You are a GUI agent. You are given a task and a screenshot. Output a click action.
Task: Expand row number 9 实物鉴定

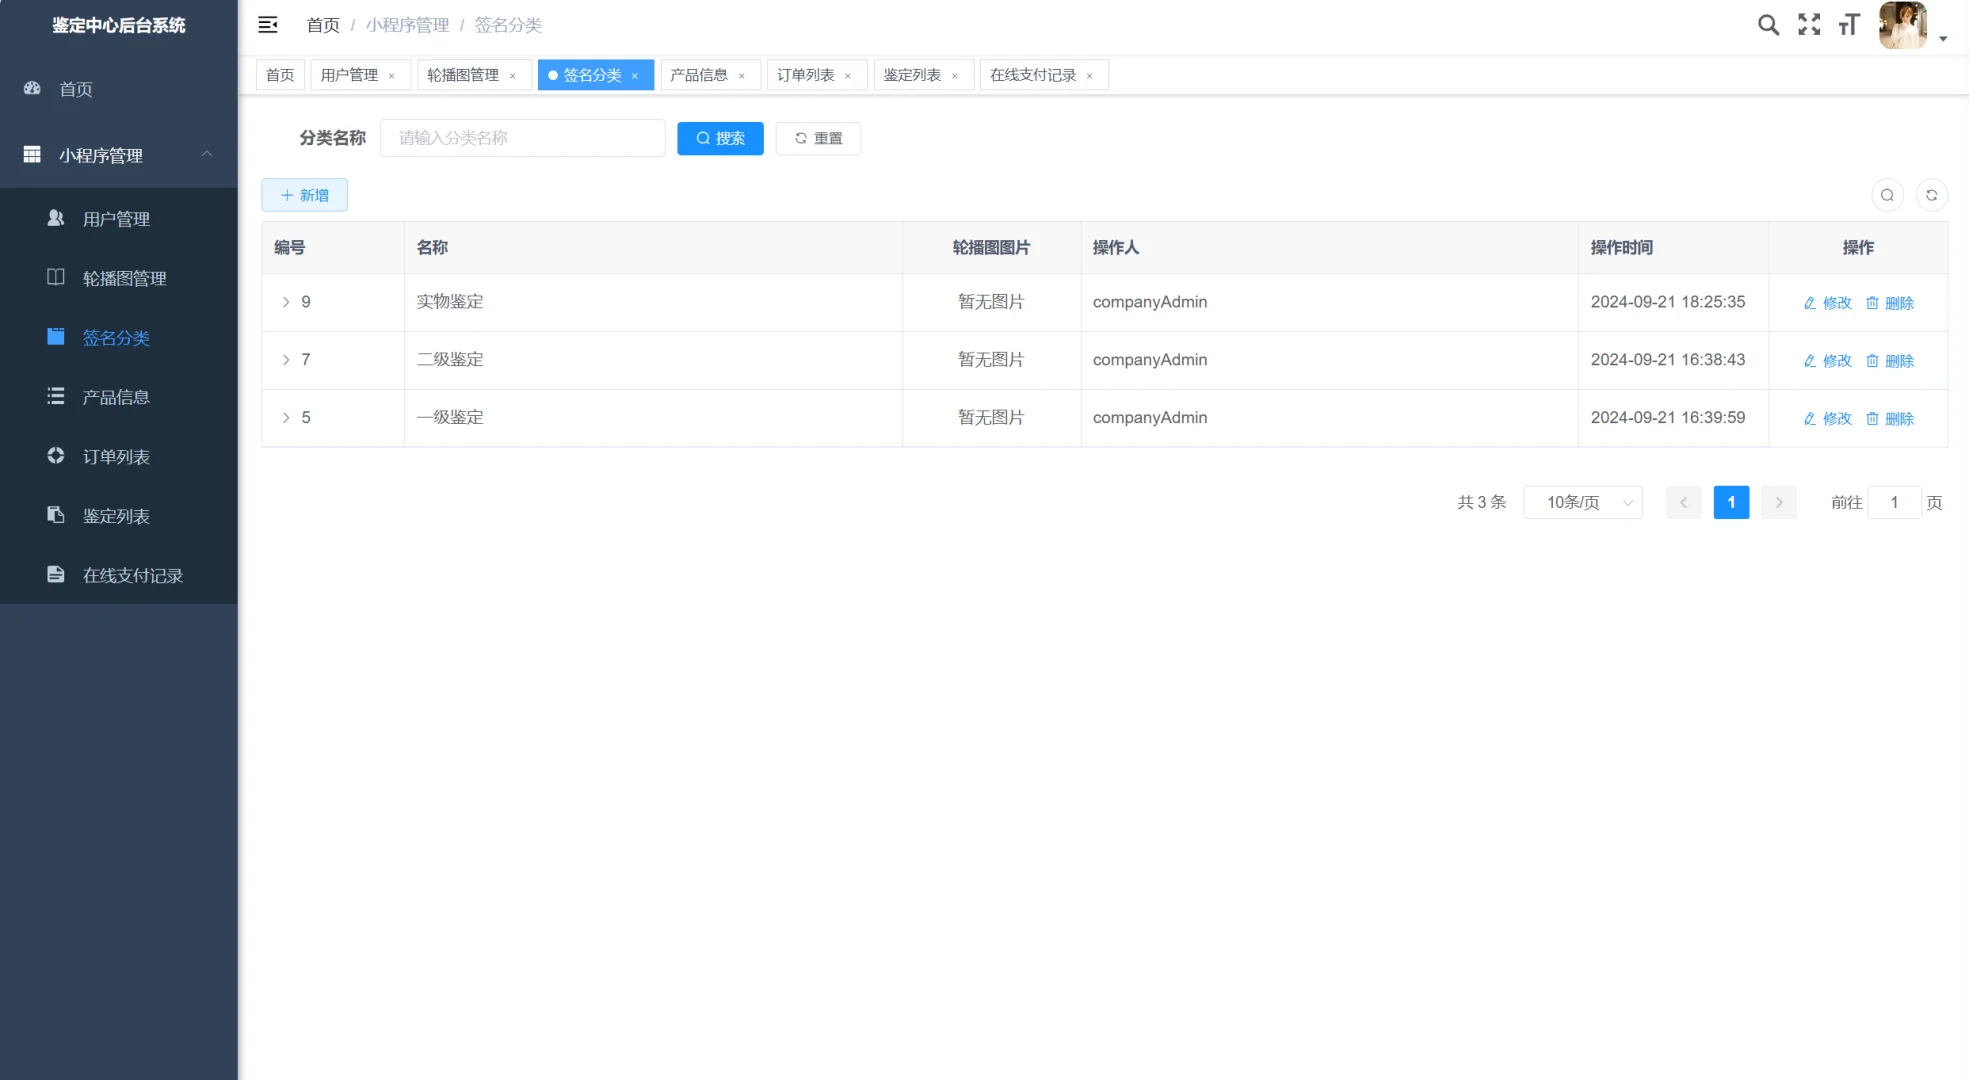[286, 302]
